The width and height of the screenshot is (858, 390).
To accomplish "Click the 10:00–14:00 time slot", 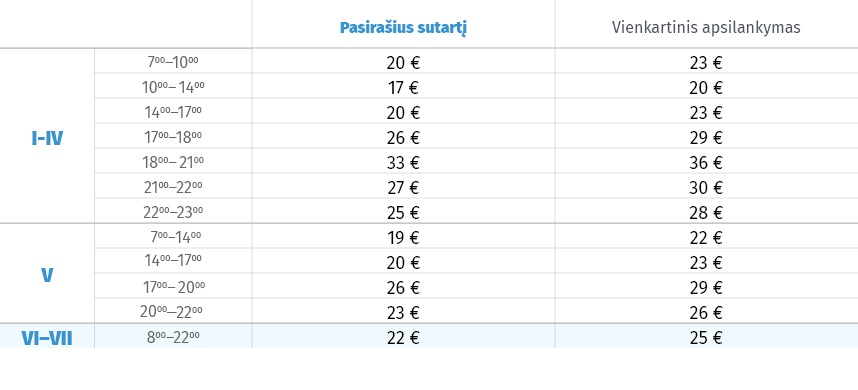I will tap(173, 87).
